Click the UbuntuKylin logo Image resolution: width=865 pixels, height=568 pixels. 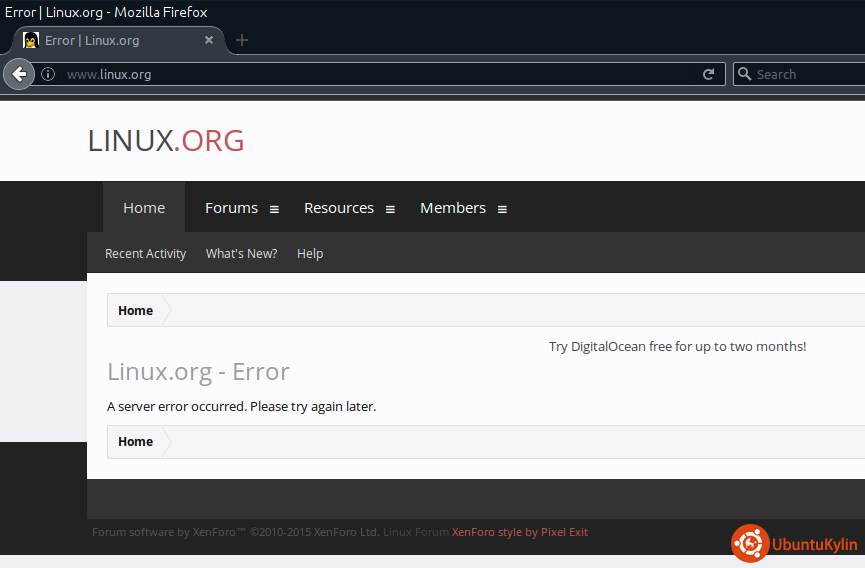click(794, 544)
